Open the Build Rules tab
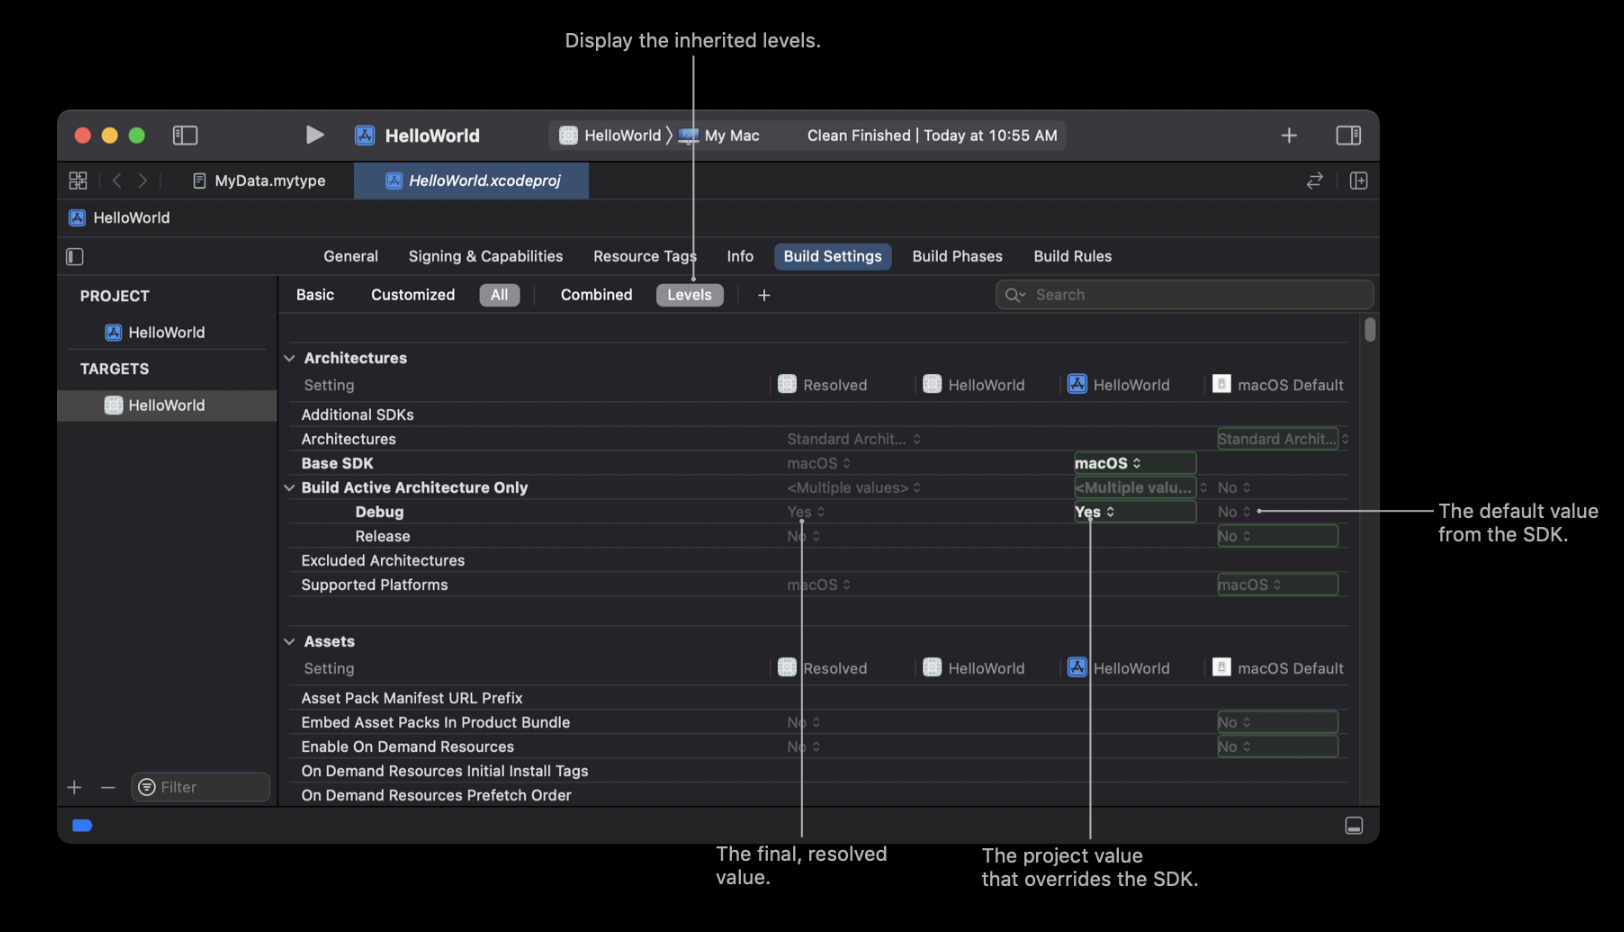 click(1073, 256)
